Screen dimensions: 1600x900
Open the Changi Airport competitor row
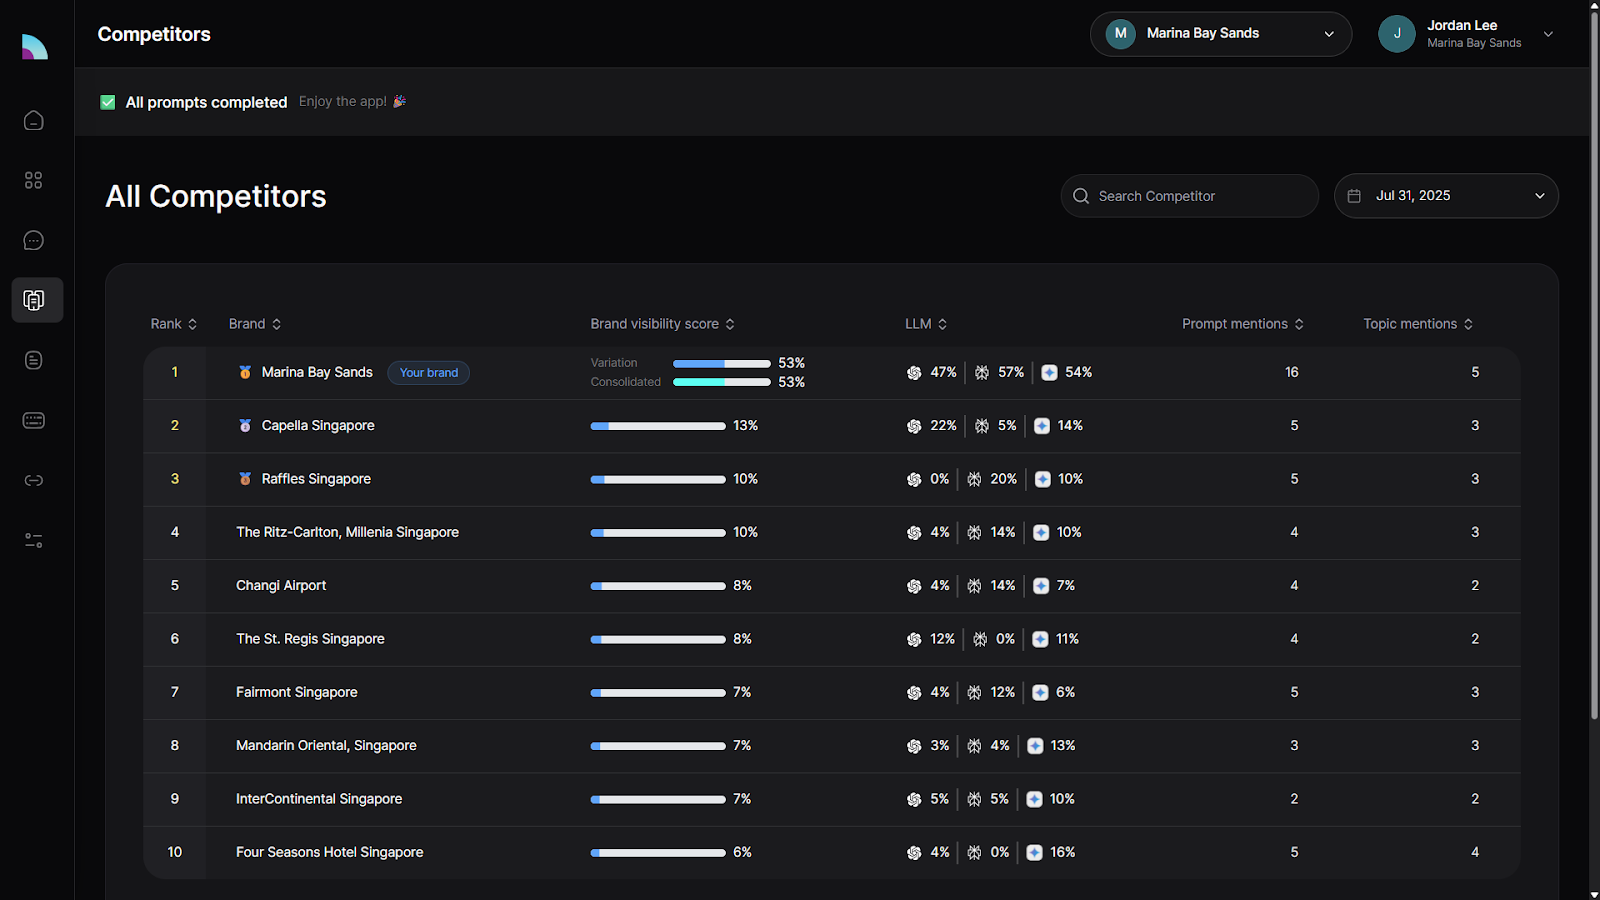pos(832,586)
